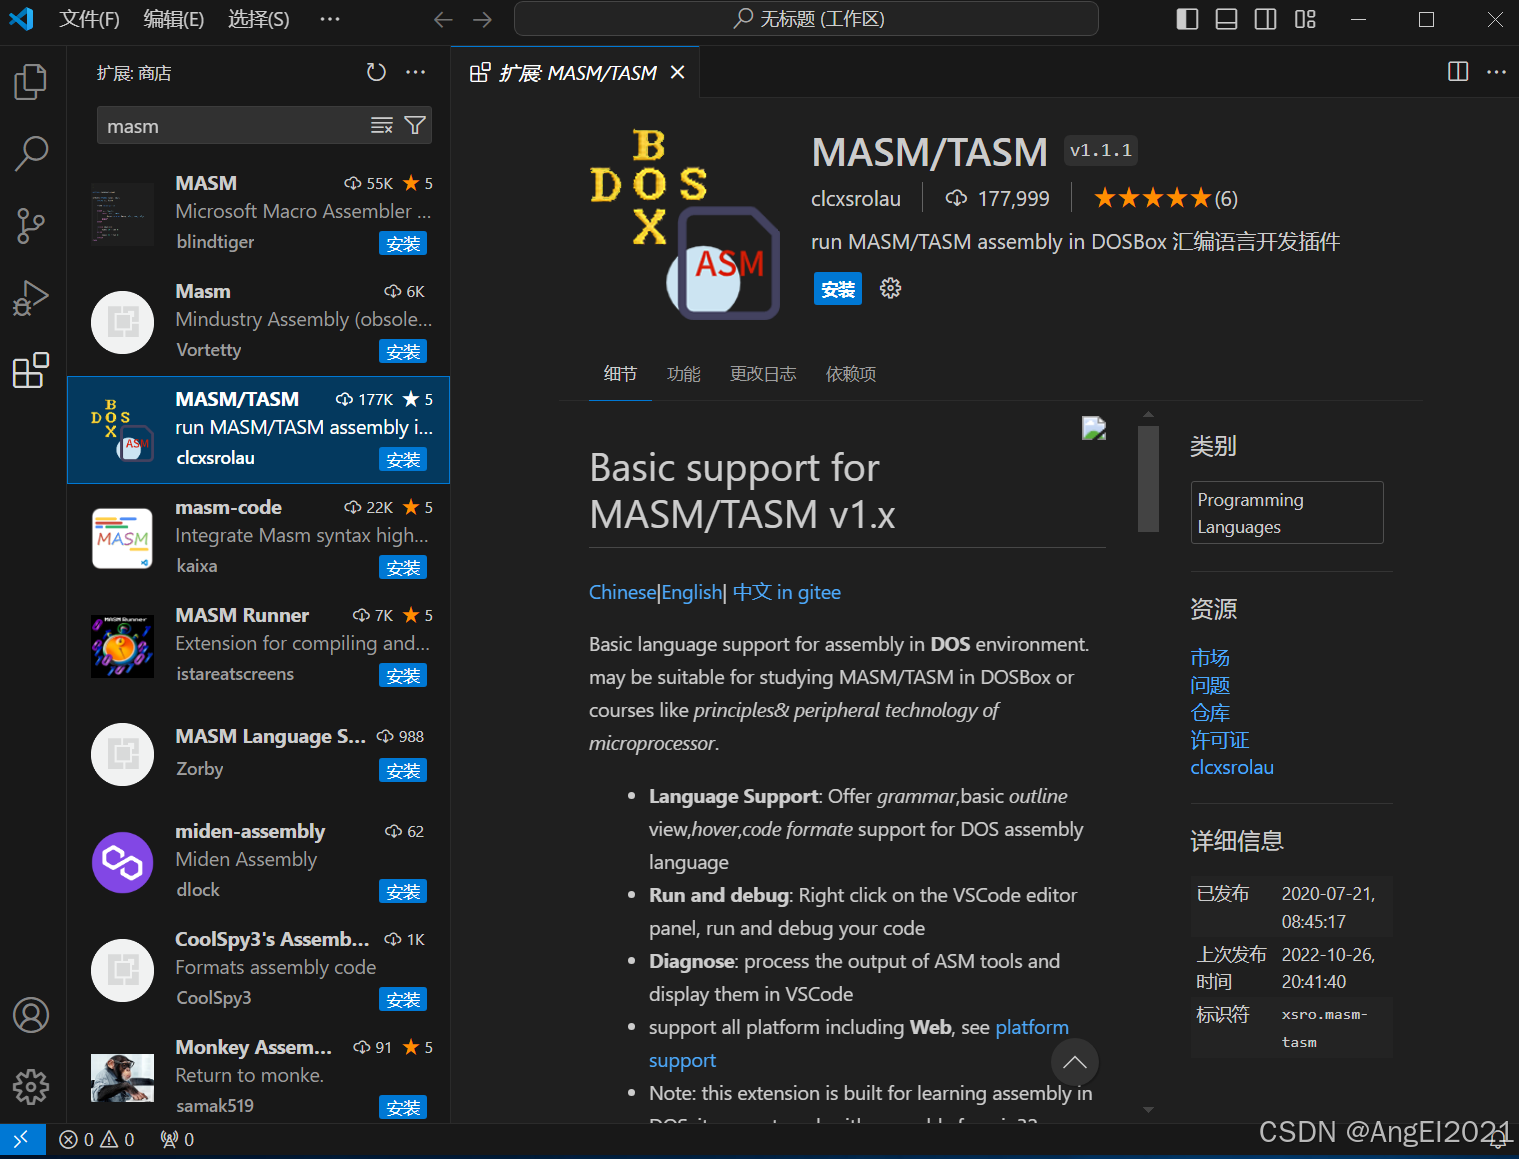
Task: Open the Edit menu
Action: (174, 19)
